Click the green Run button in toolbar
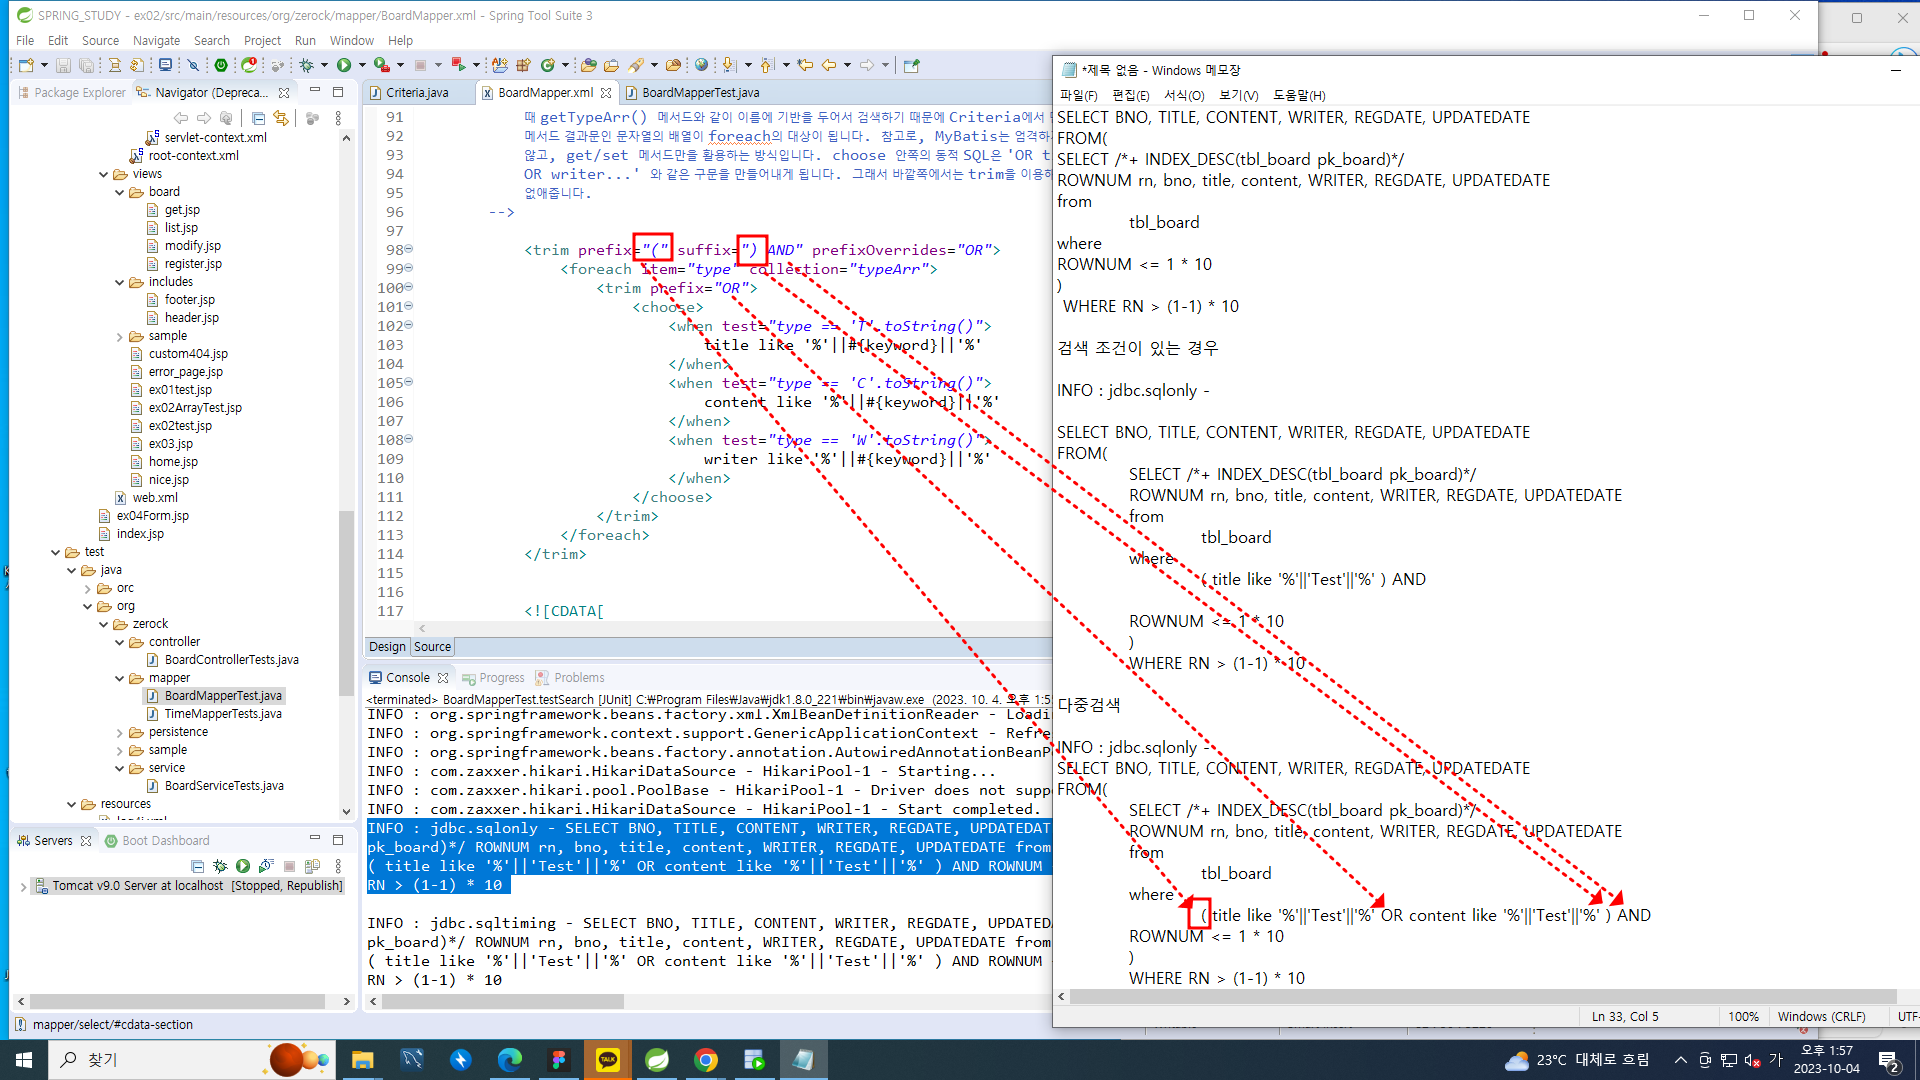Screen dimensions: 1920x1080 point(344,65)
